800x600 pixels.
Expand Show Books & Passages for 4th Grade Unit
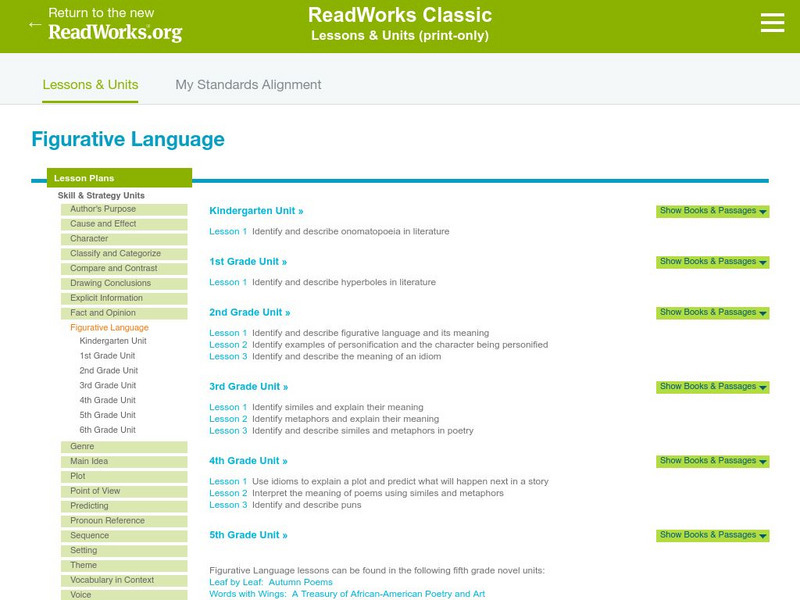(713, 461)
